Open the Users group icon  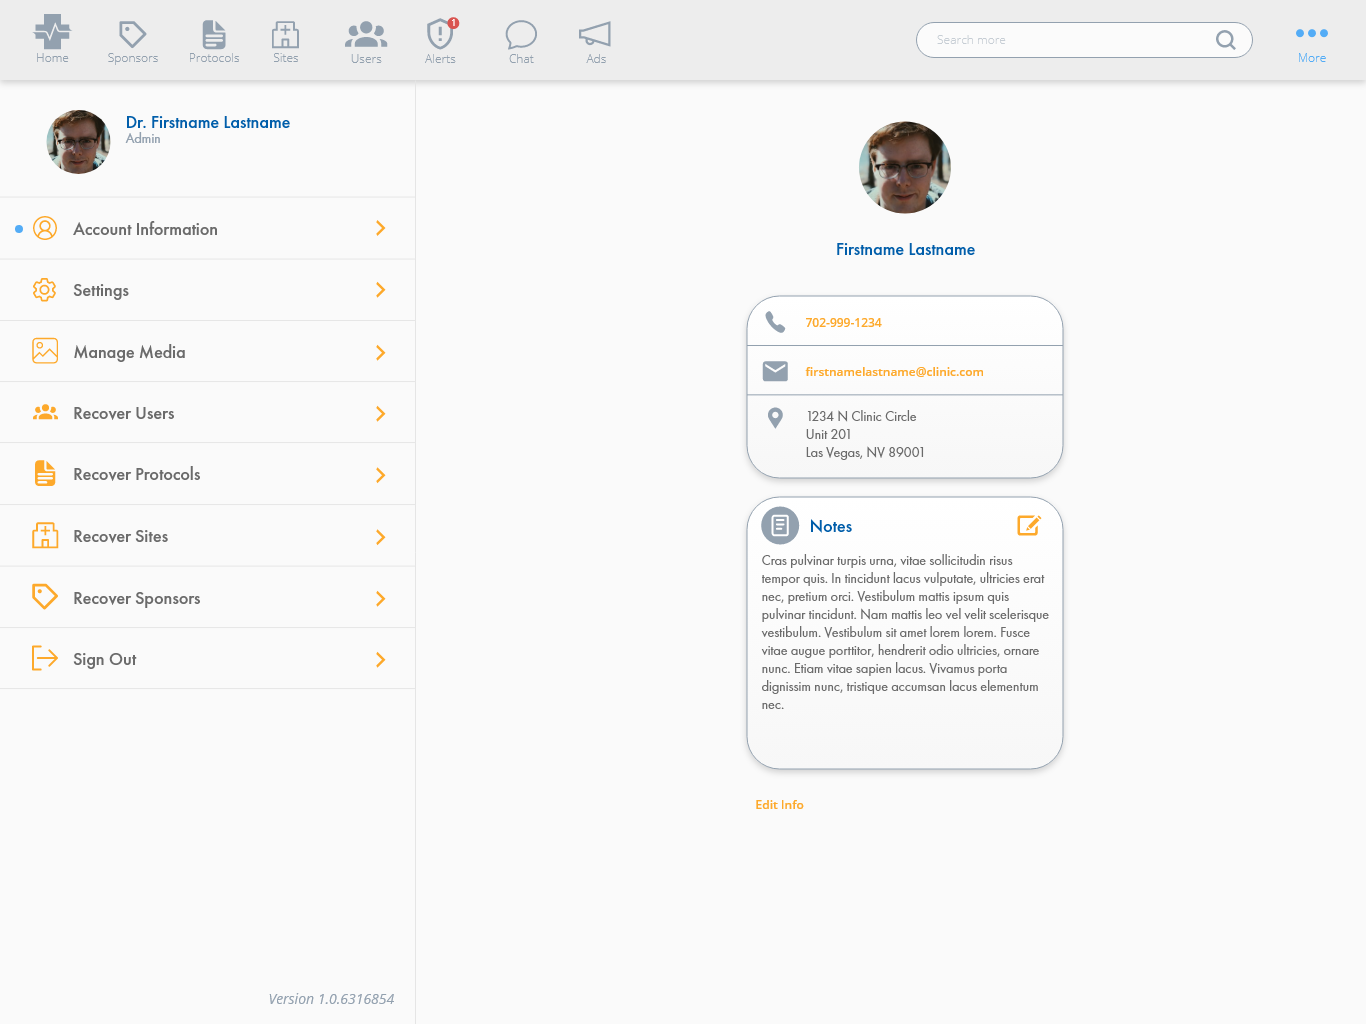pyautogui.click(x=366, y=35)
